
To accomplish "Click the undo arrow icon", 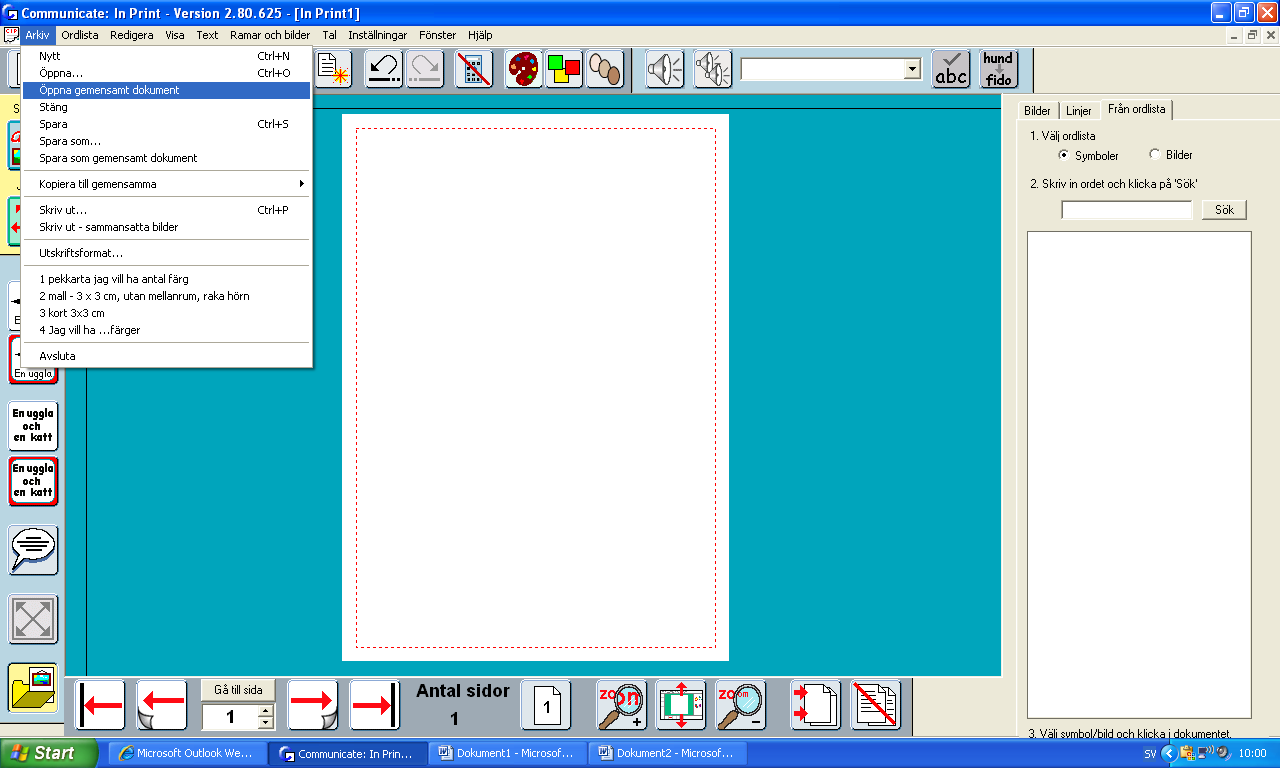I will click(x=384, y=69).
